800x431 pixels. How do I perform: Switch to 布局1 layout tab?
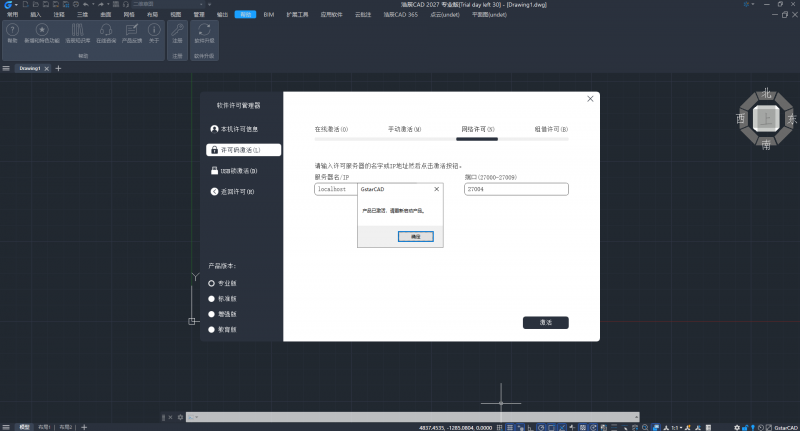44,427
